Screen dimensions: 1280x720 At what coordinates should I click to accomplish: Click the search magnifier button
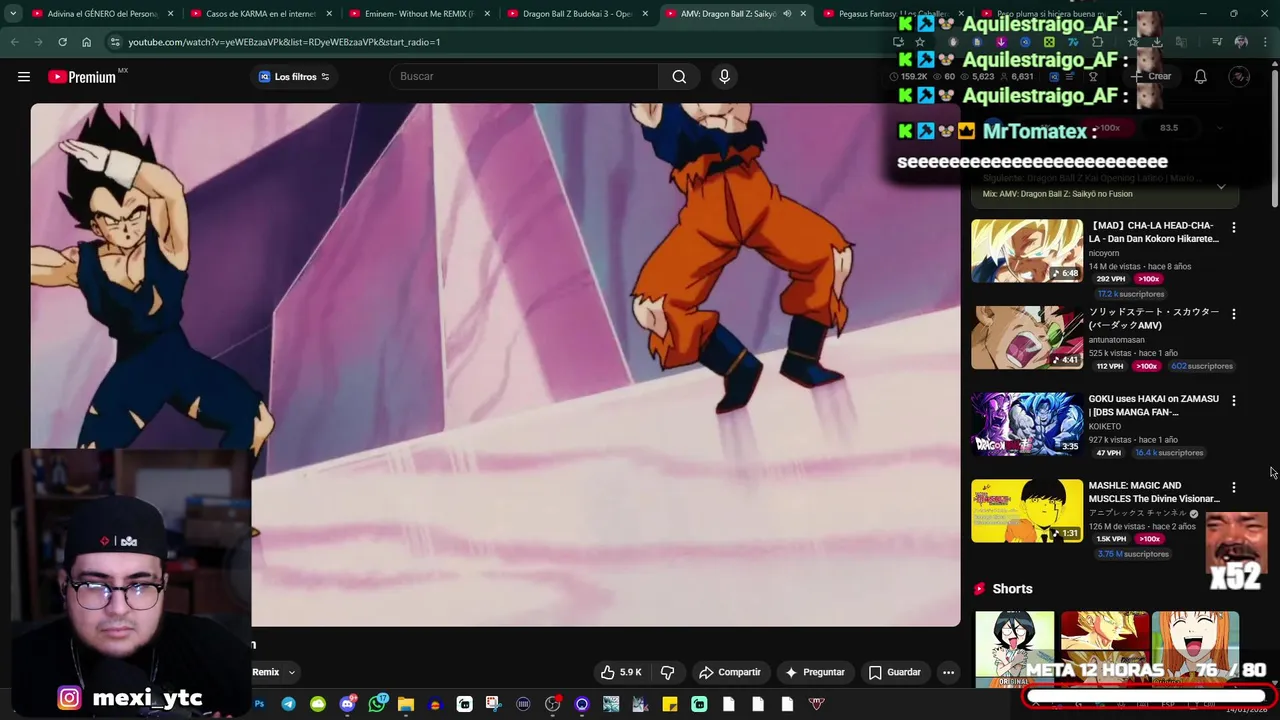click(679, 77)
